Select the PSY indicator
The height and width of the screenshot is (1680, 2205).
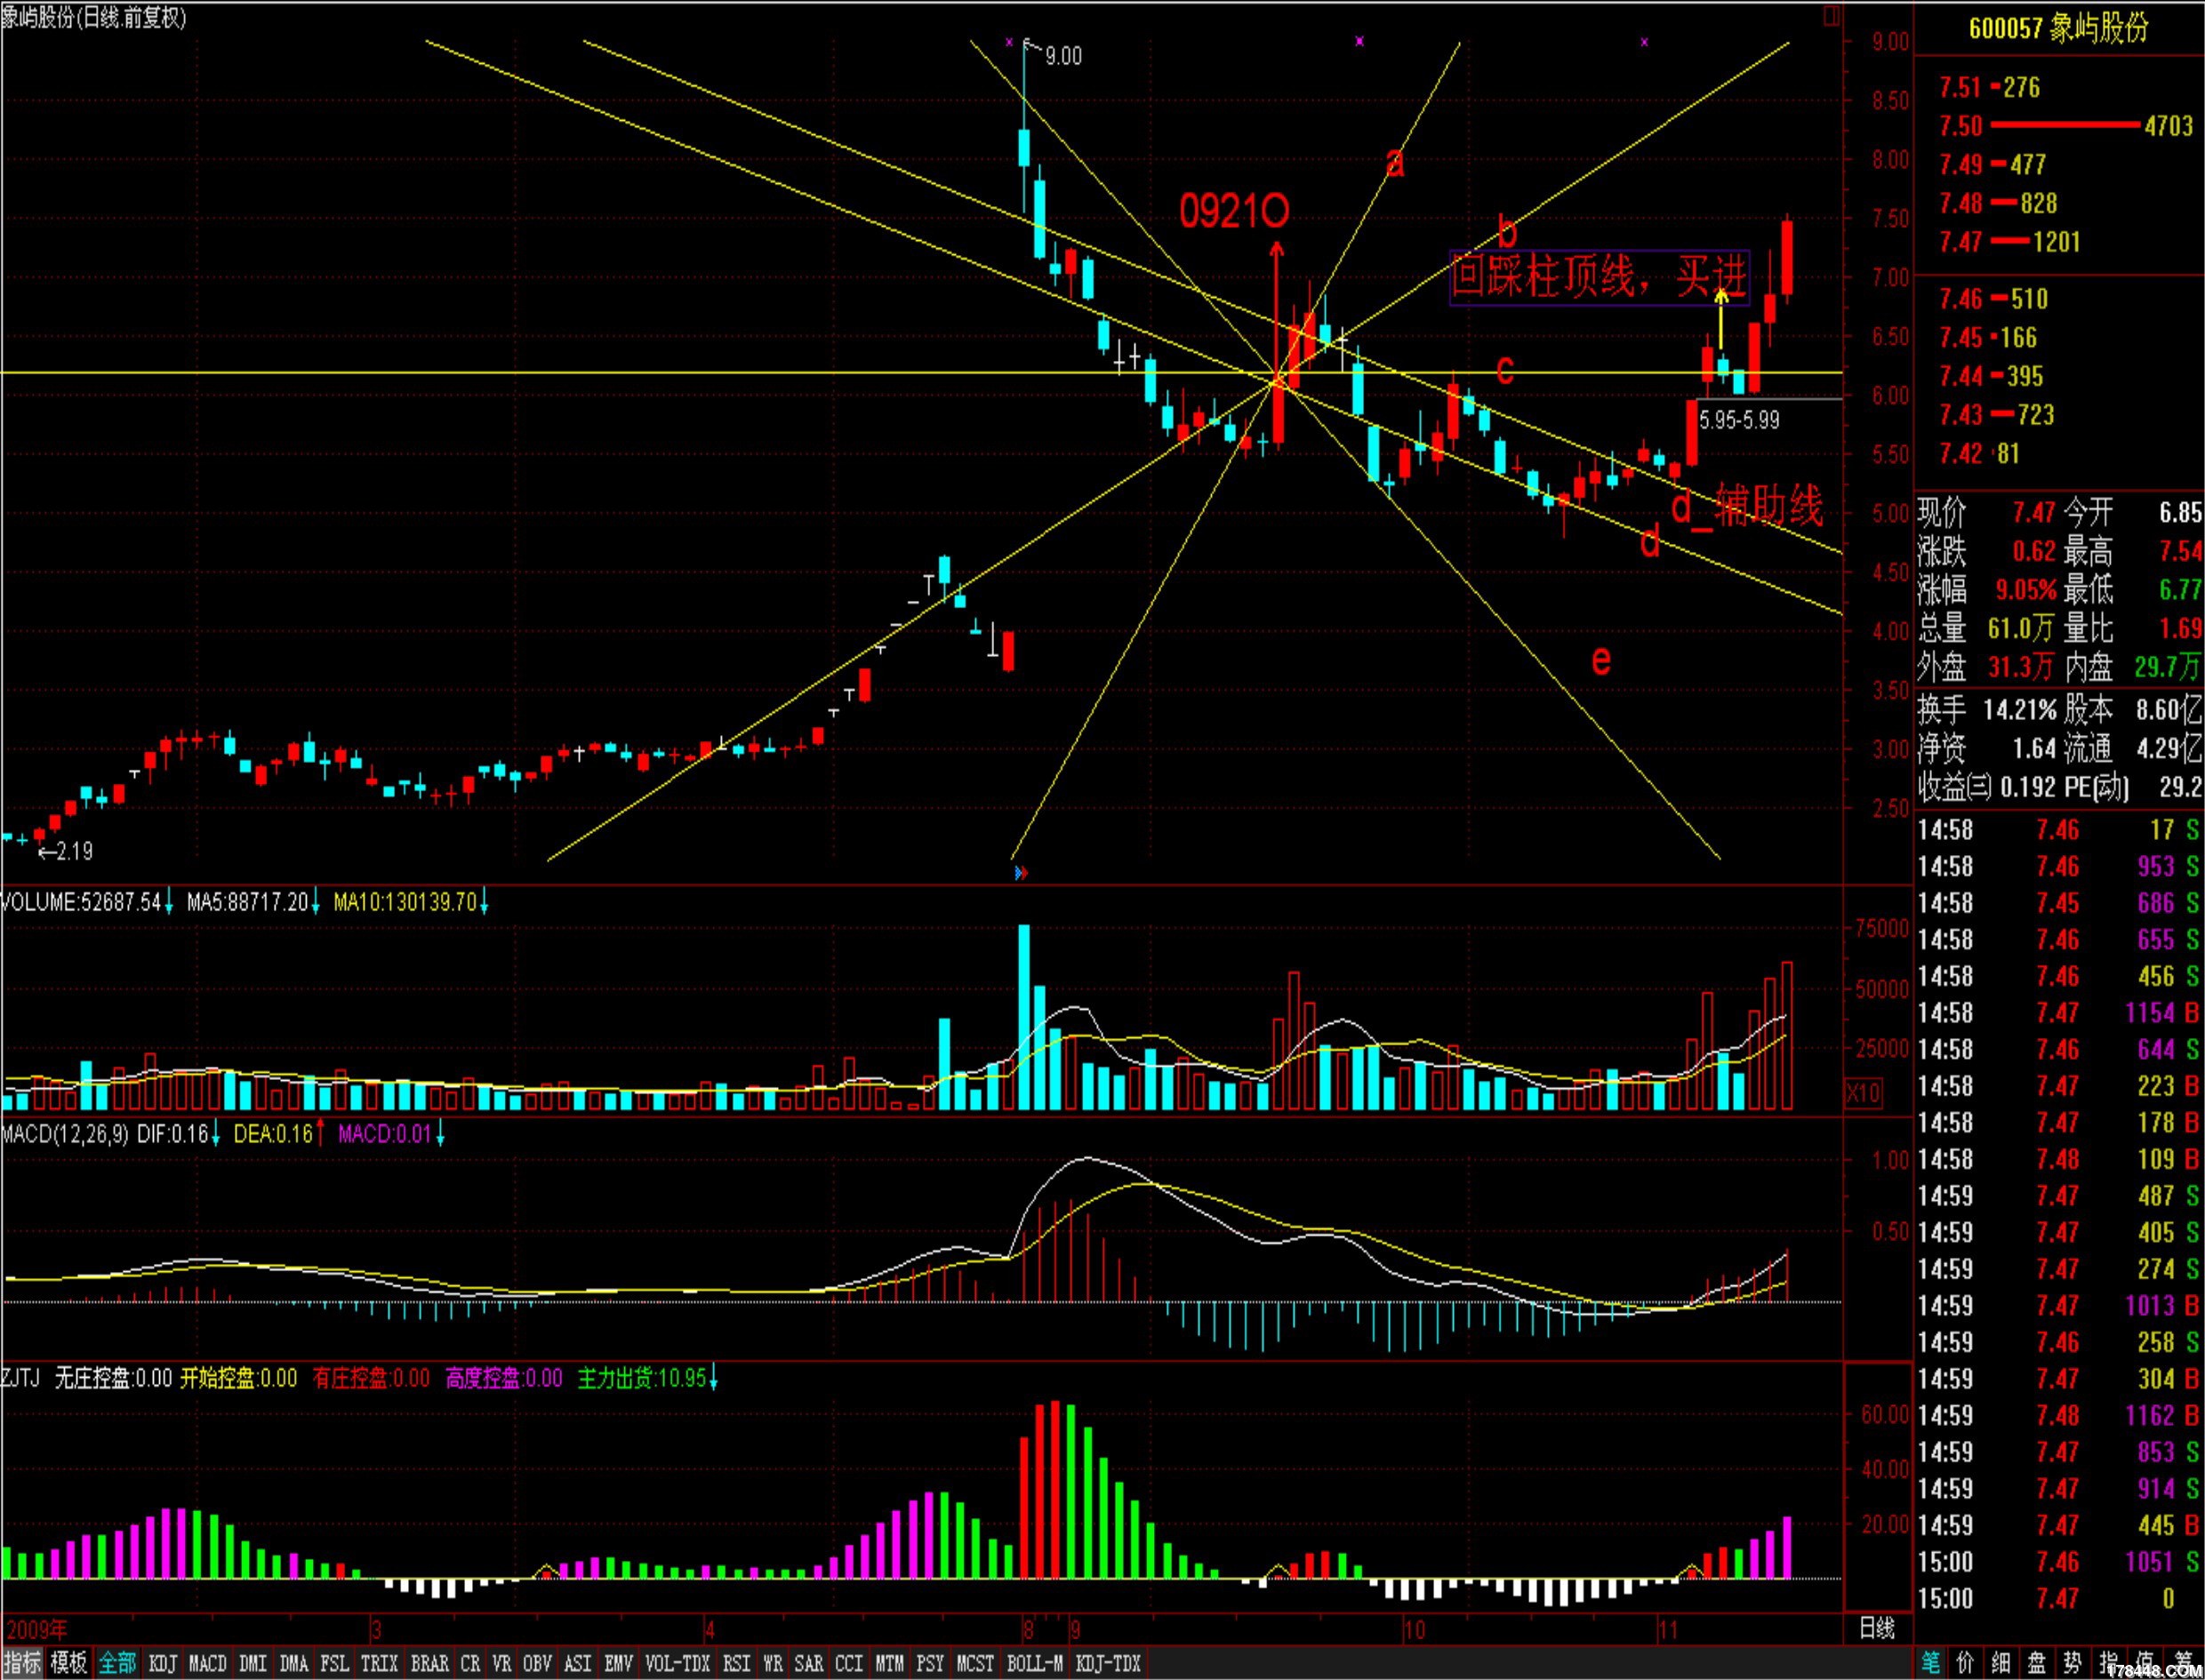pyautogui.click(x=931, y=1664)
